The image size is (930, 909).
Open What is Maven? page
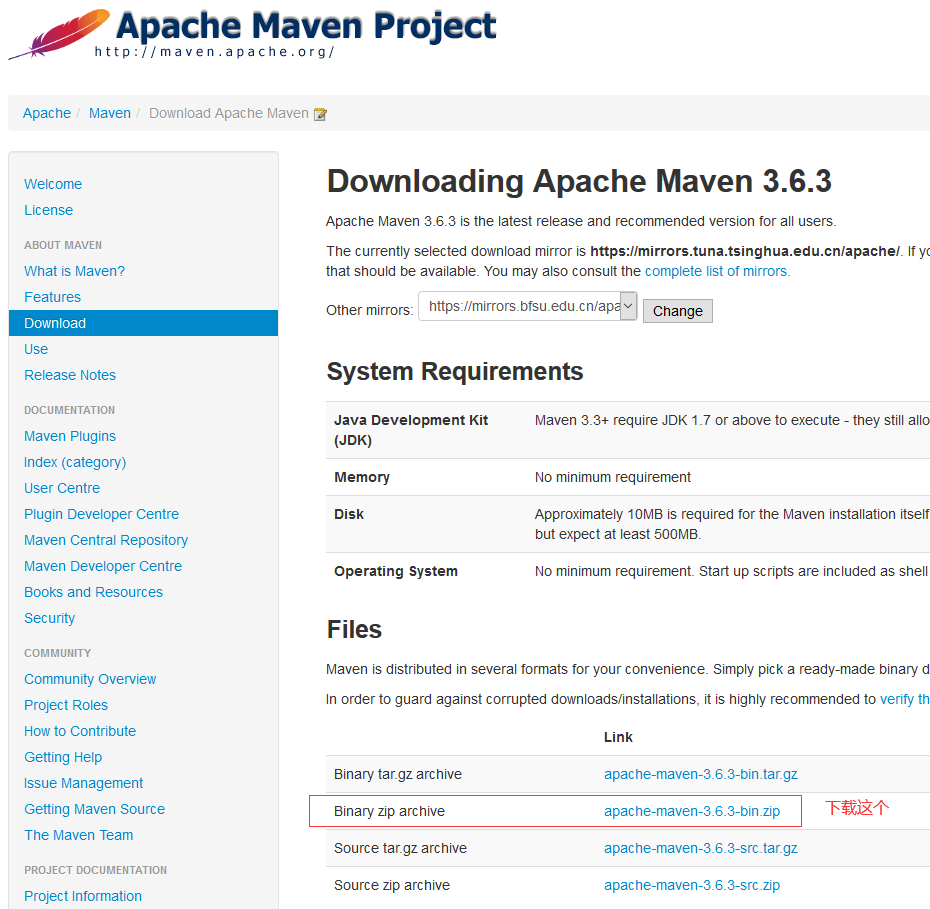[74, 271]
